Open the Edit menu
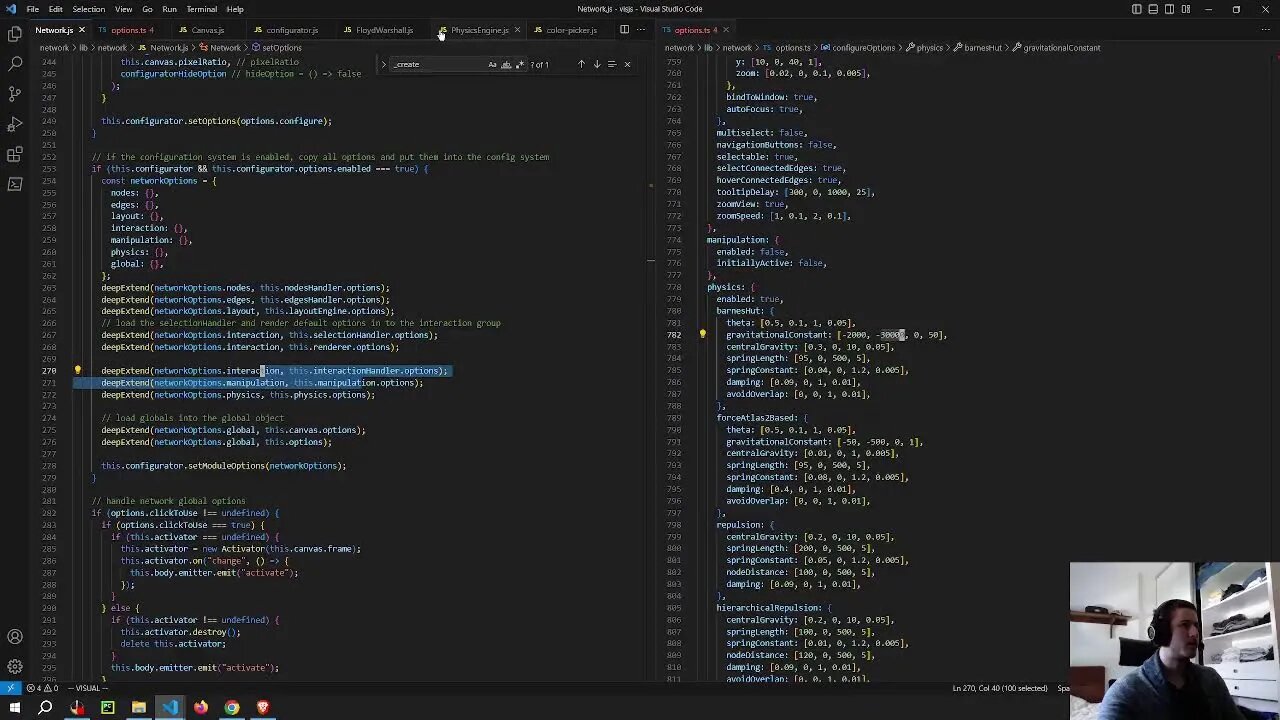1280x720 pixels. pyautogui.click(x=56, y=9)
